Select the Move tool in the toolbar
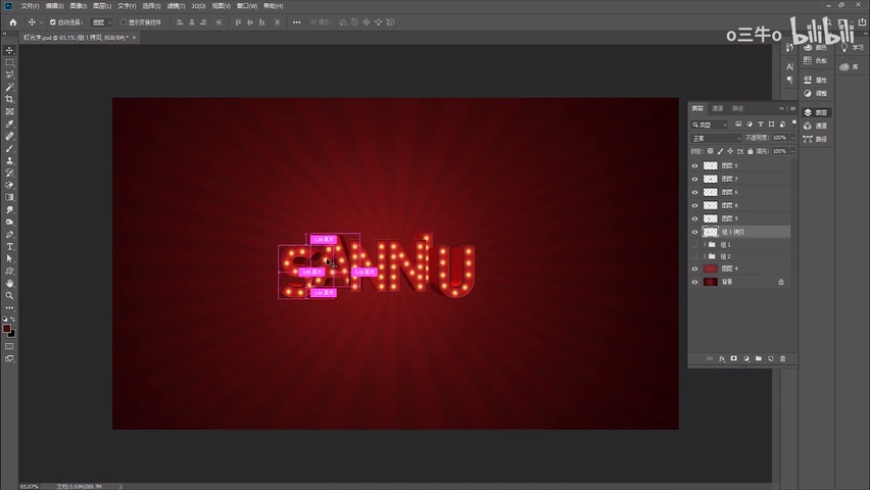 (10, 50)
